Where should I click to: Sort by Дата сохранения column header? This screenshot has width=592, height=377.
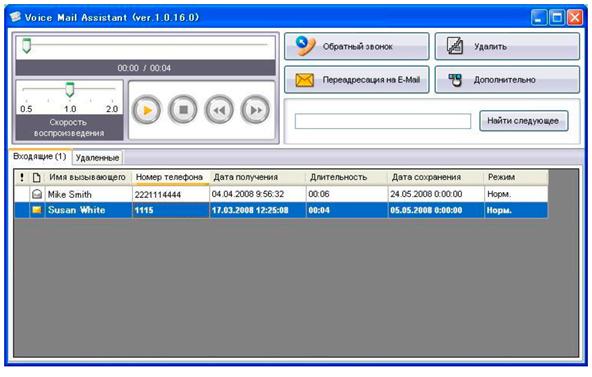pos(436,177)
